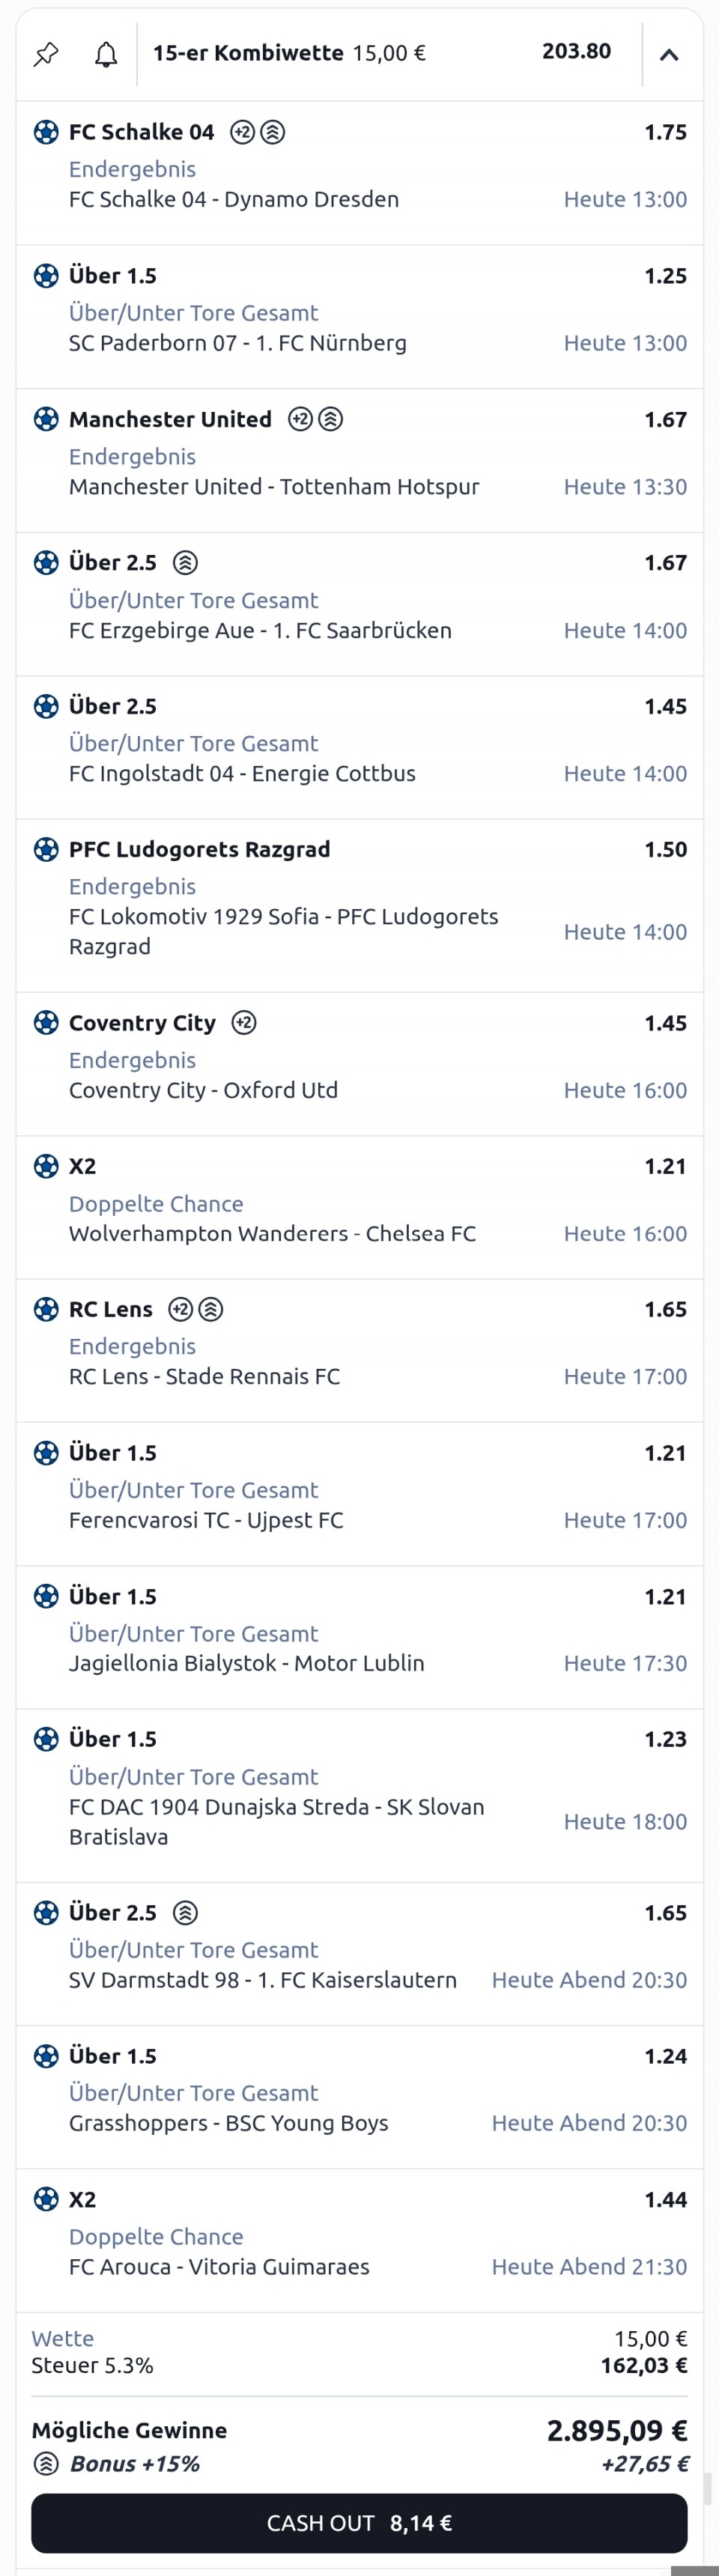Pin the 15-er Kombiwette bet slip

click(46, 54)
